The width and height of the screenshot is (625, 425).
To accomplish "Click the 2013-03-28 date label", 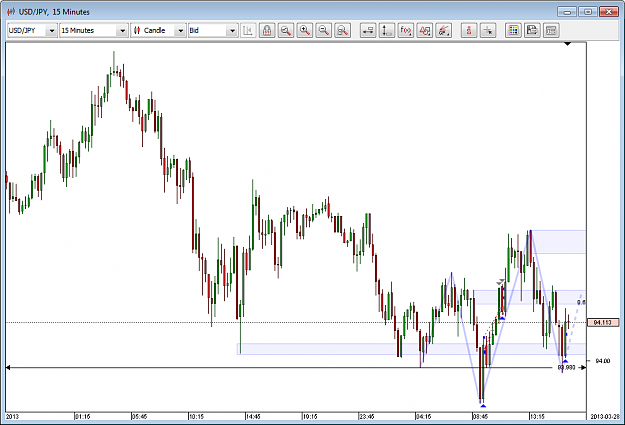I will (x=605, y=416).
